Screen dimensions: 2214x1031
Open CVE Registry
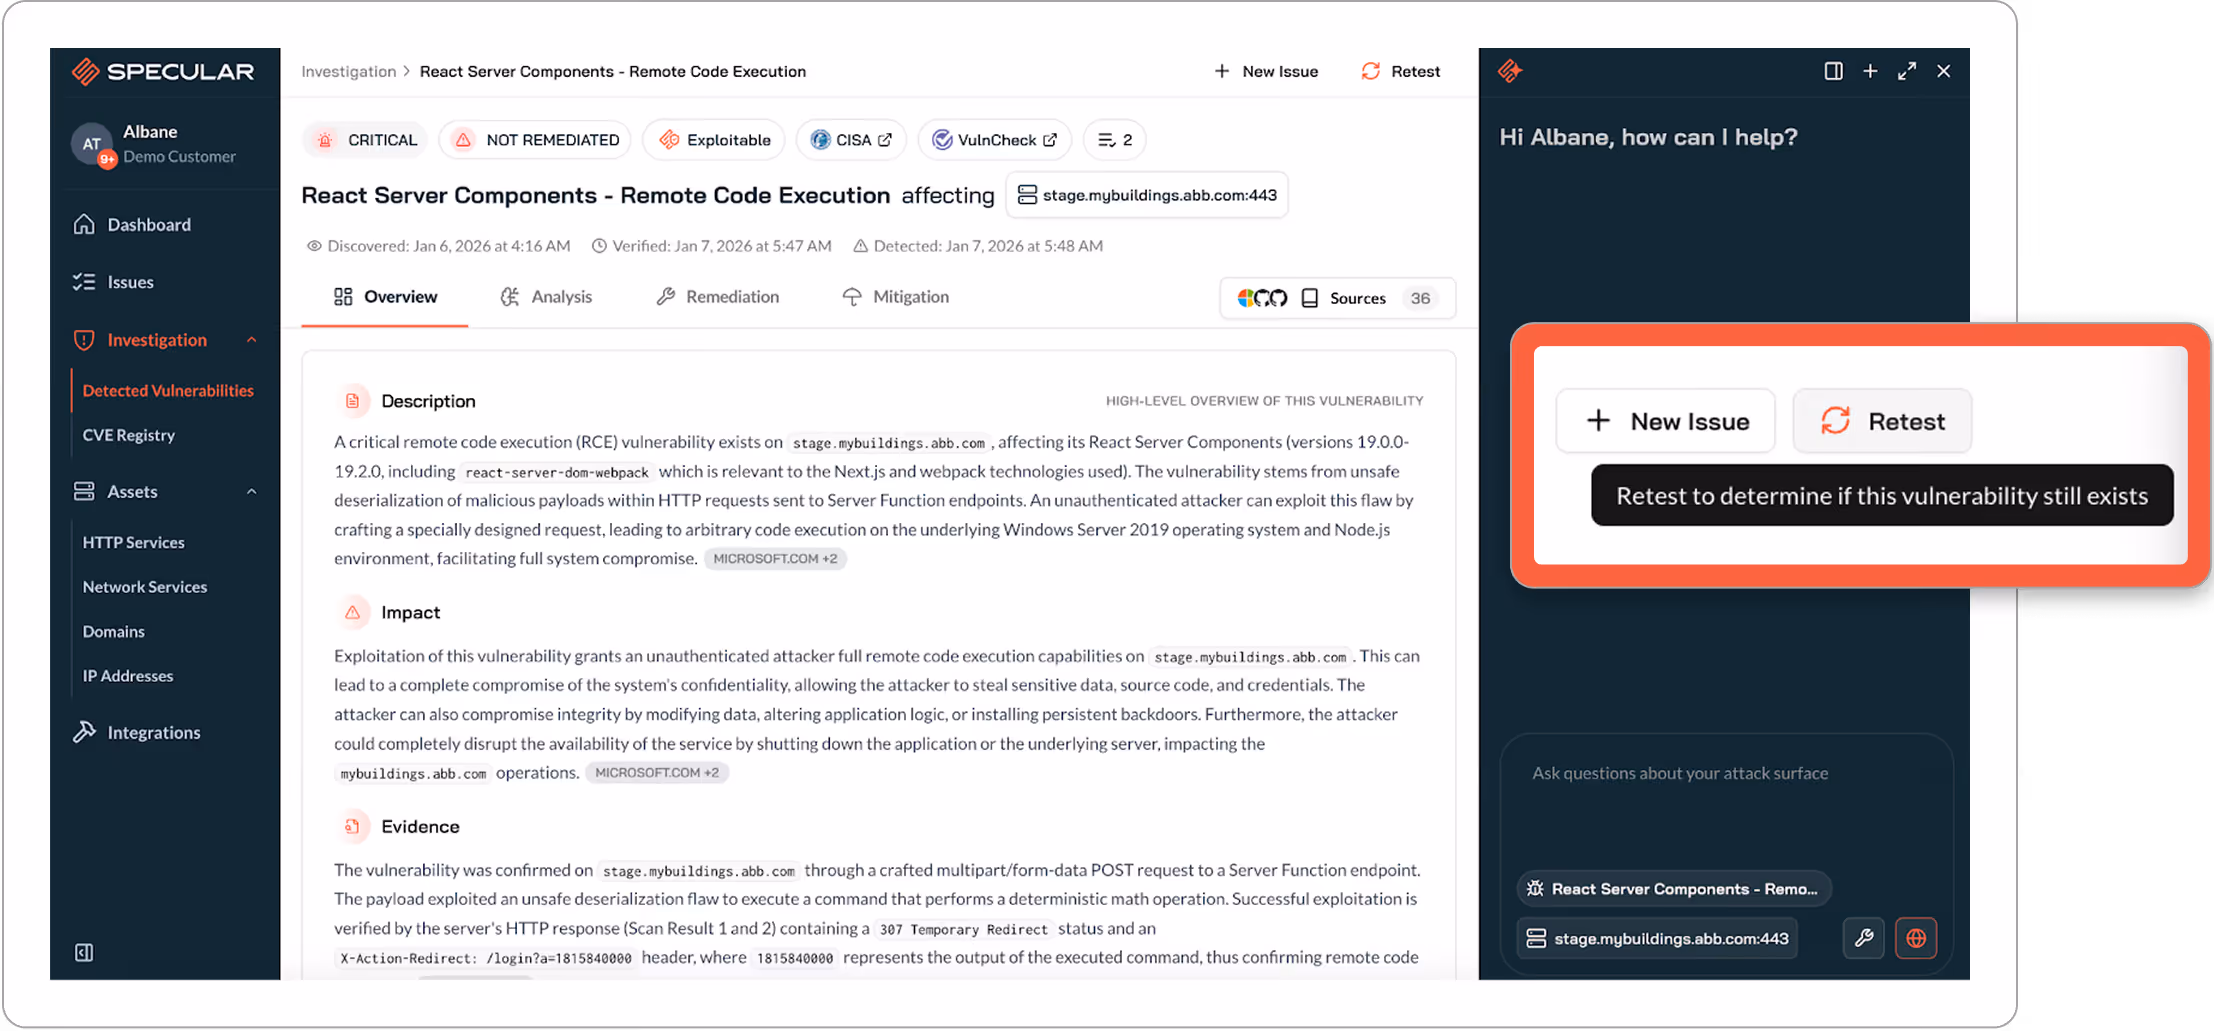(x=128, y=435)
